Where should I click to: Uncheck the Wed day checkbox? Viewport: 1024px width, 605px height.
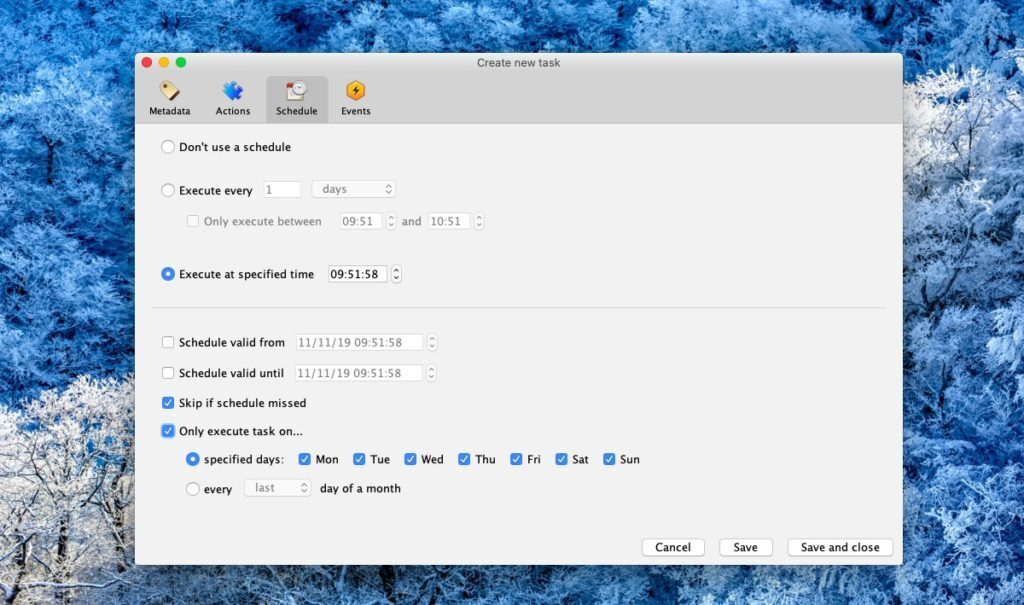pyautogui.click(x=410, y=459)
